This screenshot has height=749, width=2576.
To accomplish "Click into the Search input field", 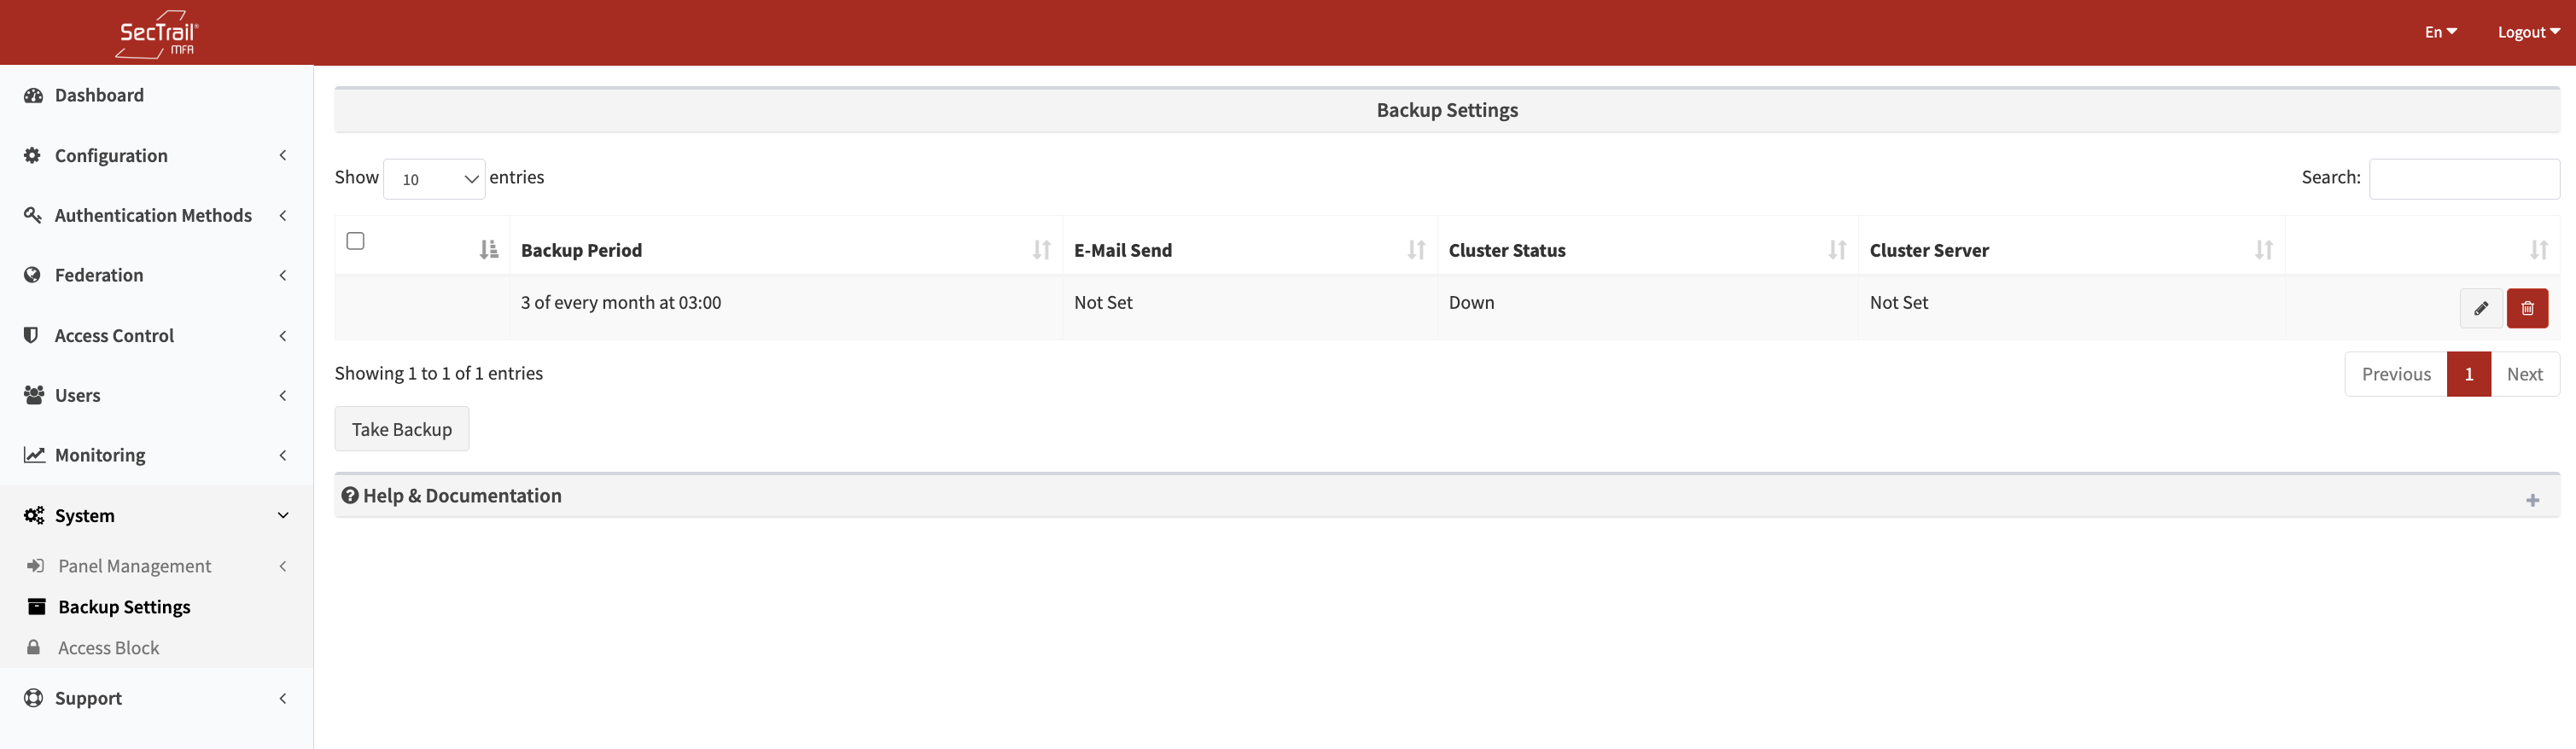I will [x=2463, y=179].
